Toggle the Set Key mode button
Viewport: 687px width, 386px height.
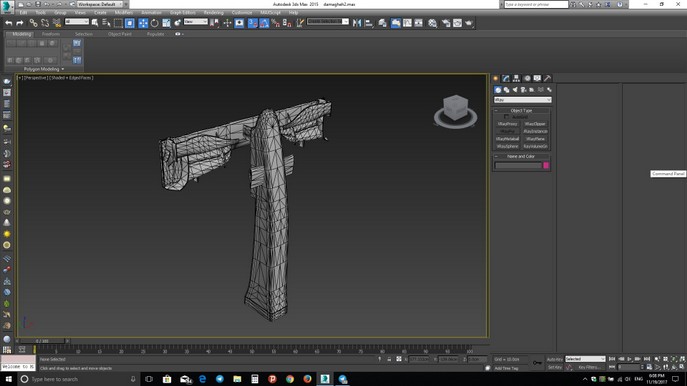point(555,367)
